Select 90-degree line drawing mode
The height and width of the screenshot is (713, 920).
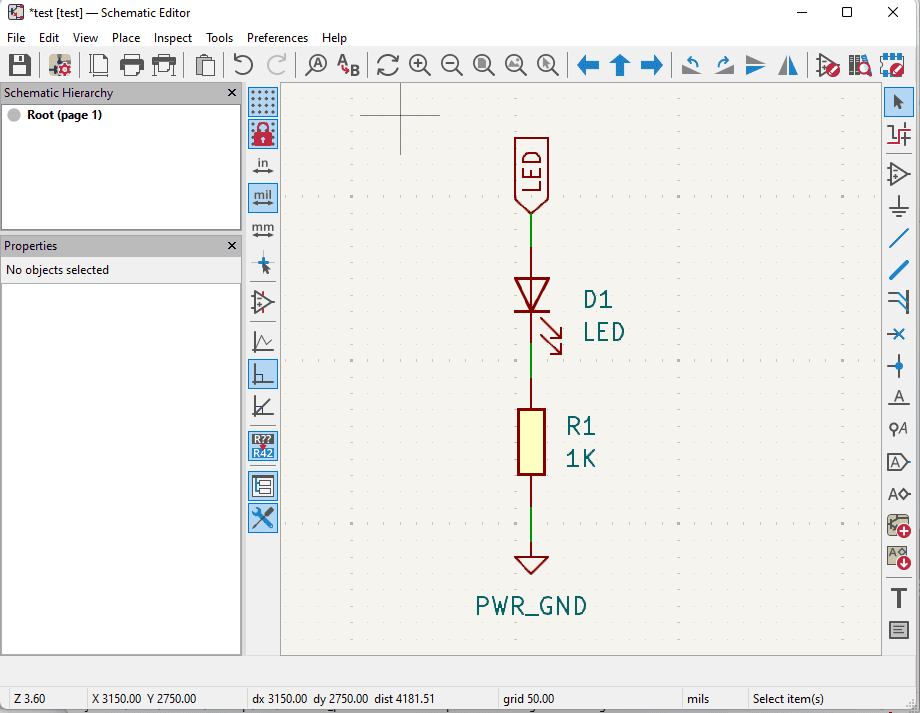coord(263,374)
